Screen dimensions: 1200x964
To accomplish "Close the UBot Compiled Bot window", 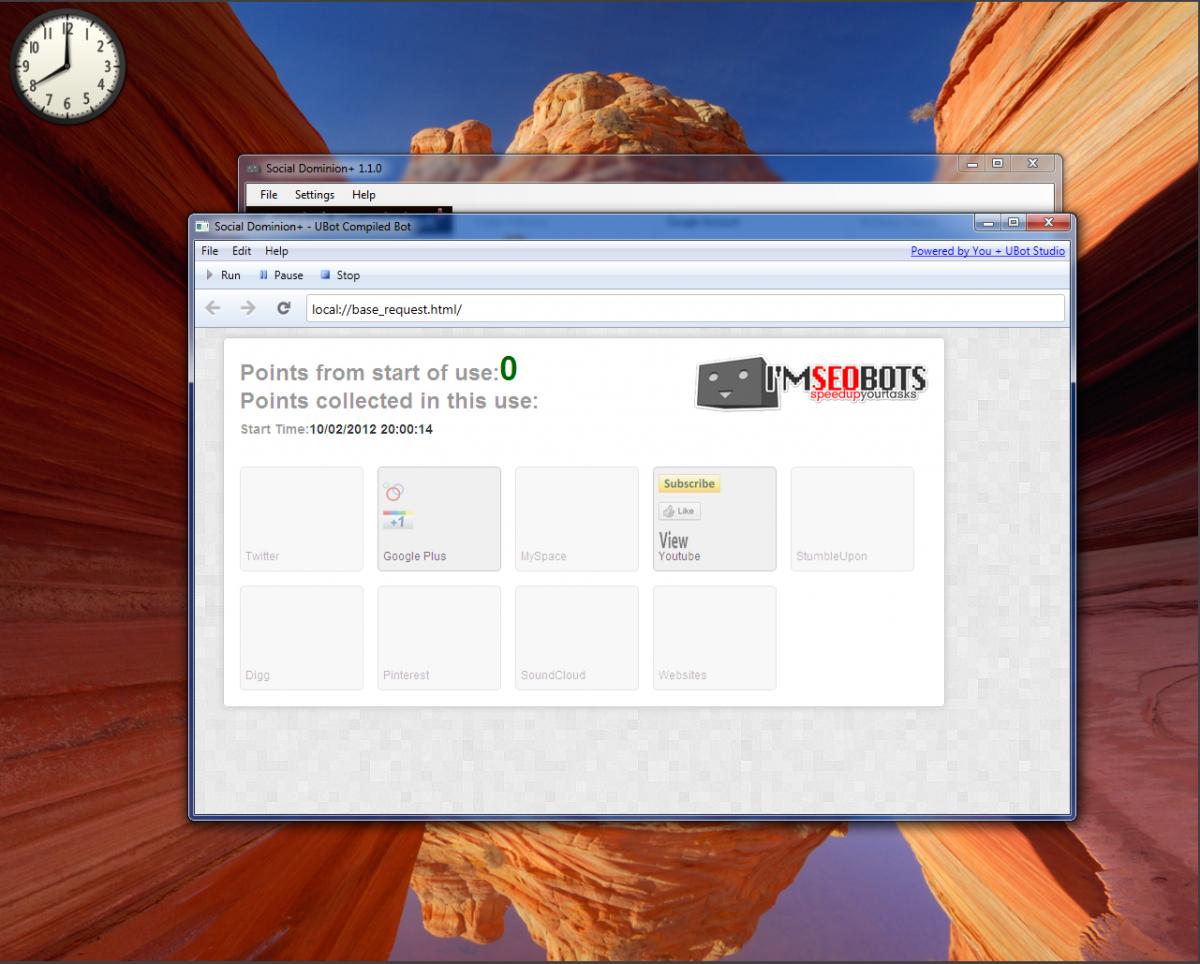I will [1048, 222].
